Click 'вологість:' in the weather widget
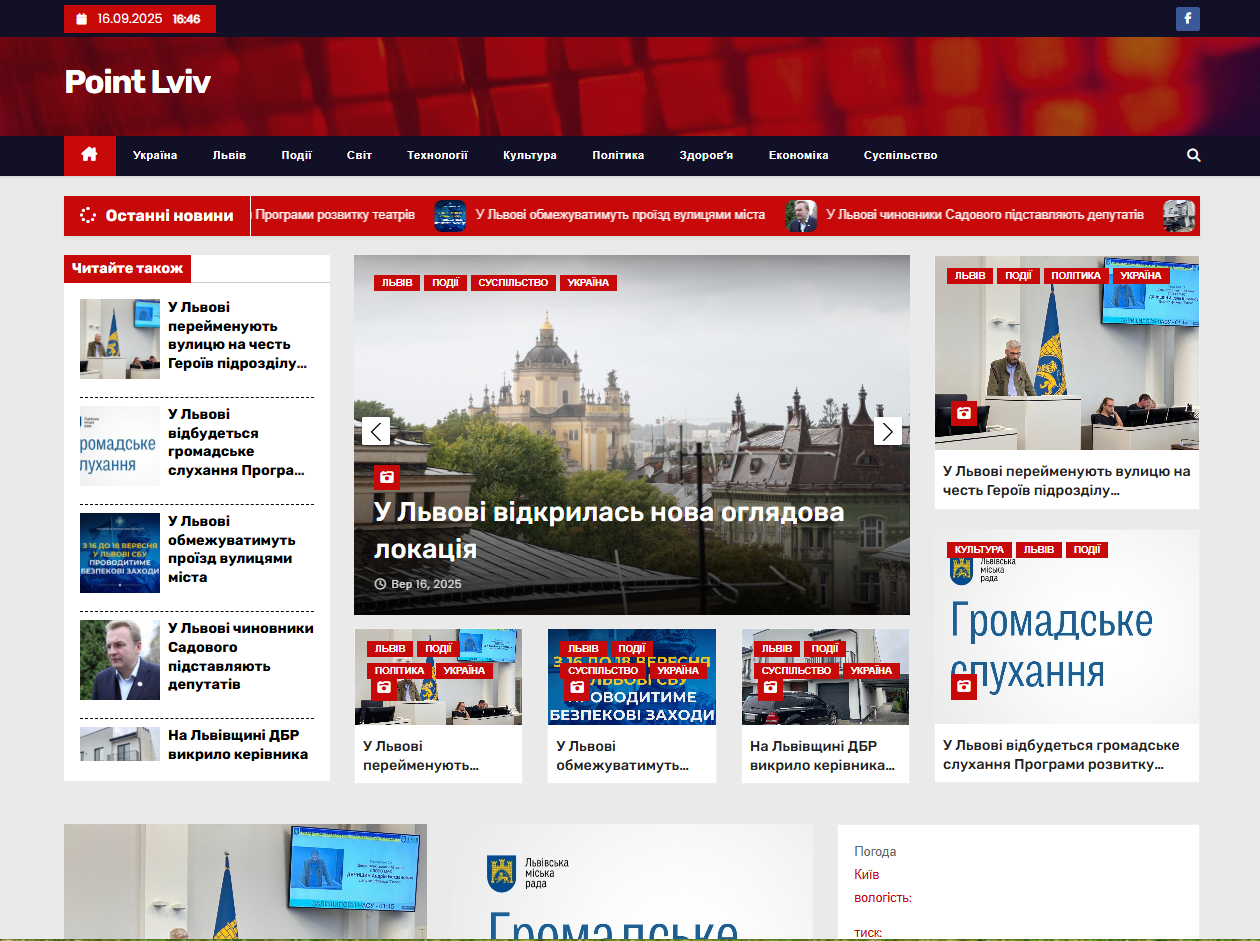This screenshot has height=941, width=1260. pos(883,898)
